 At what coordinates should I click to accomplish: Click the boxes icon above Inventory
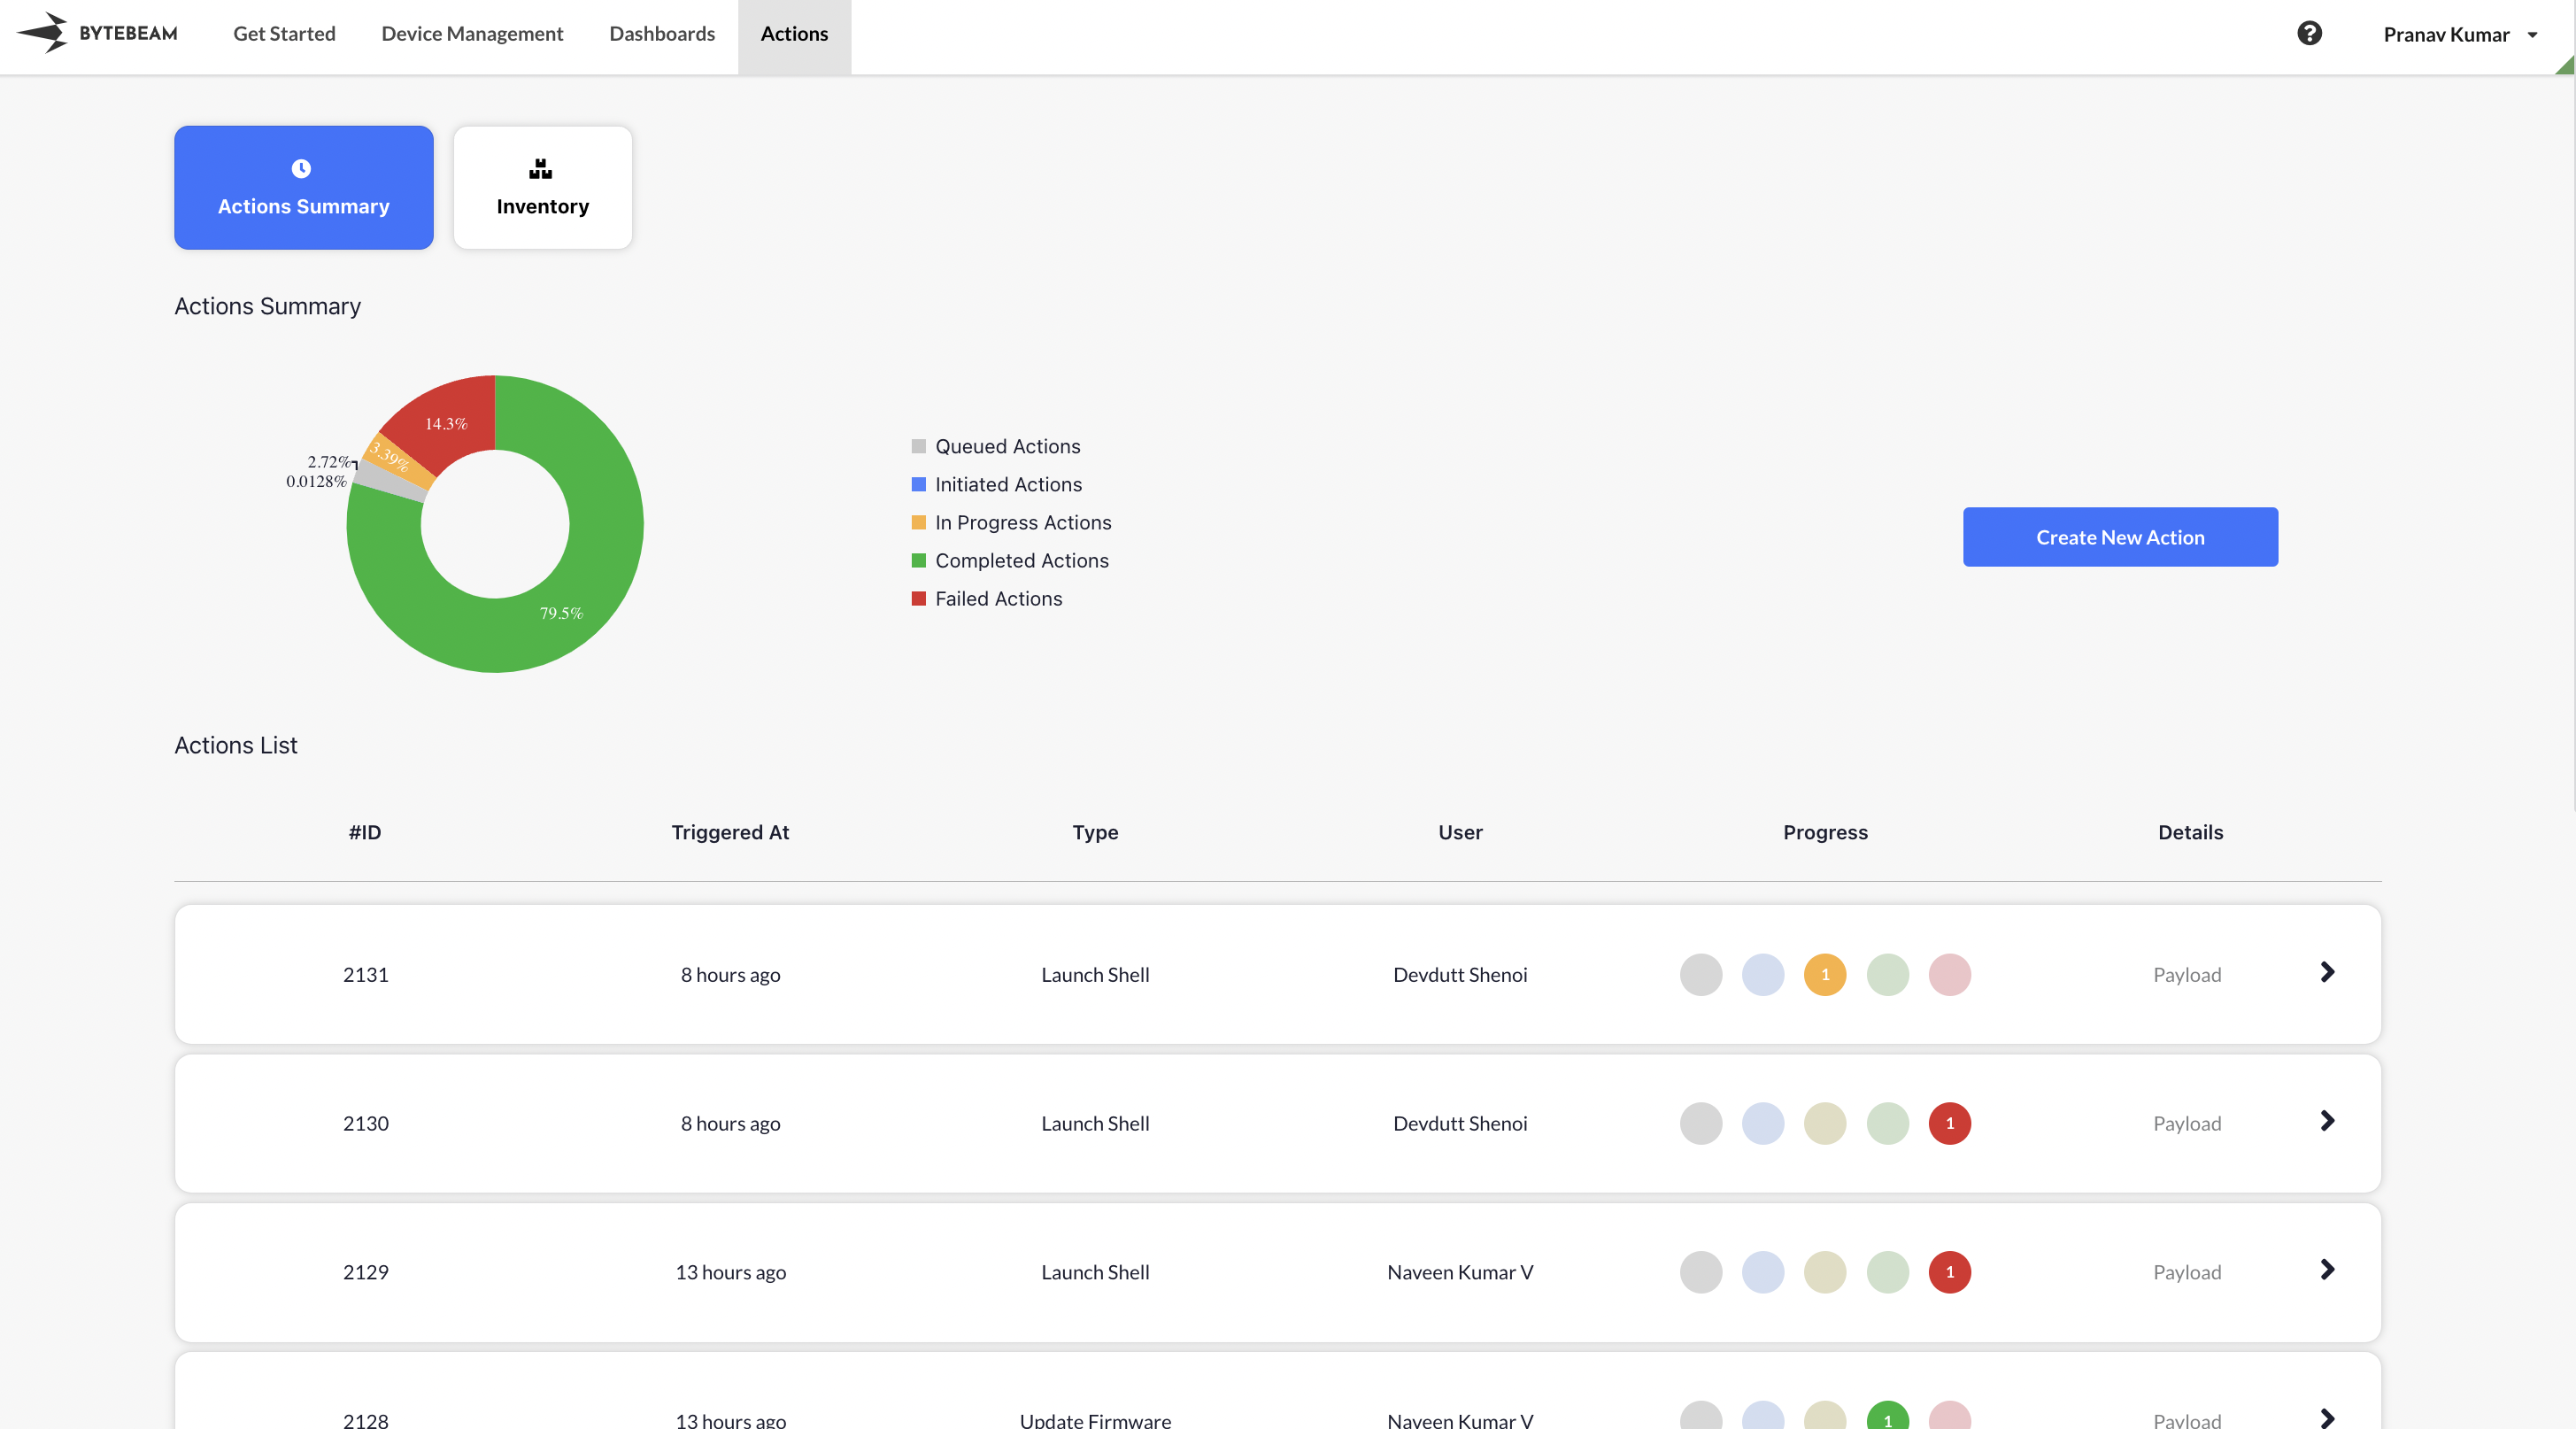click(x=541, y=169)
